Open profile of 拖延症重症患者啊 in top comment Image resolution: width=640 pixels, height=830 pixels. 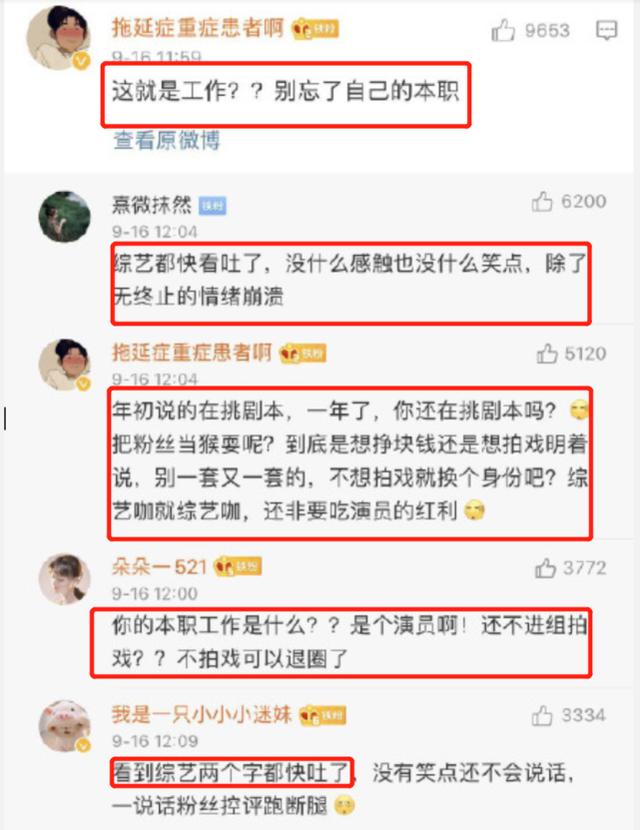(198, 28)
